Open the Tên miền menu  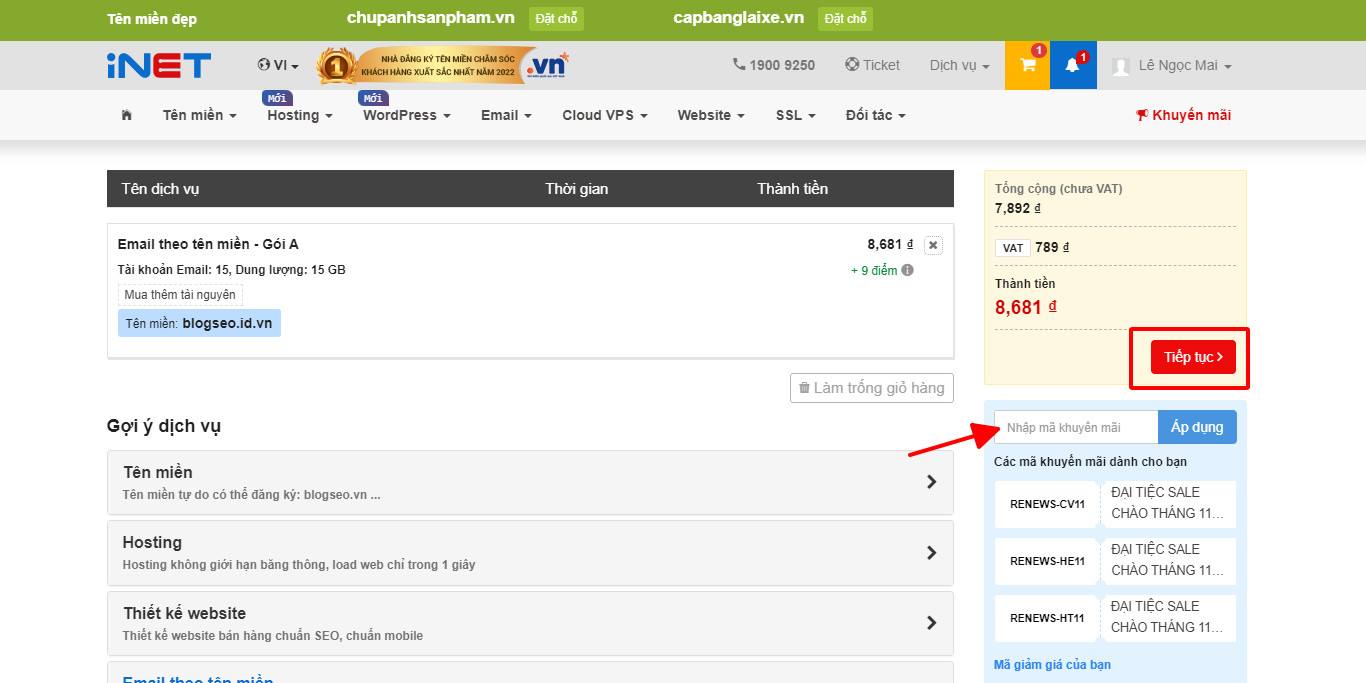coord(200,115)
